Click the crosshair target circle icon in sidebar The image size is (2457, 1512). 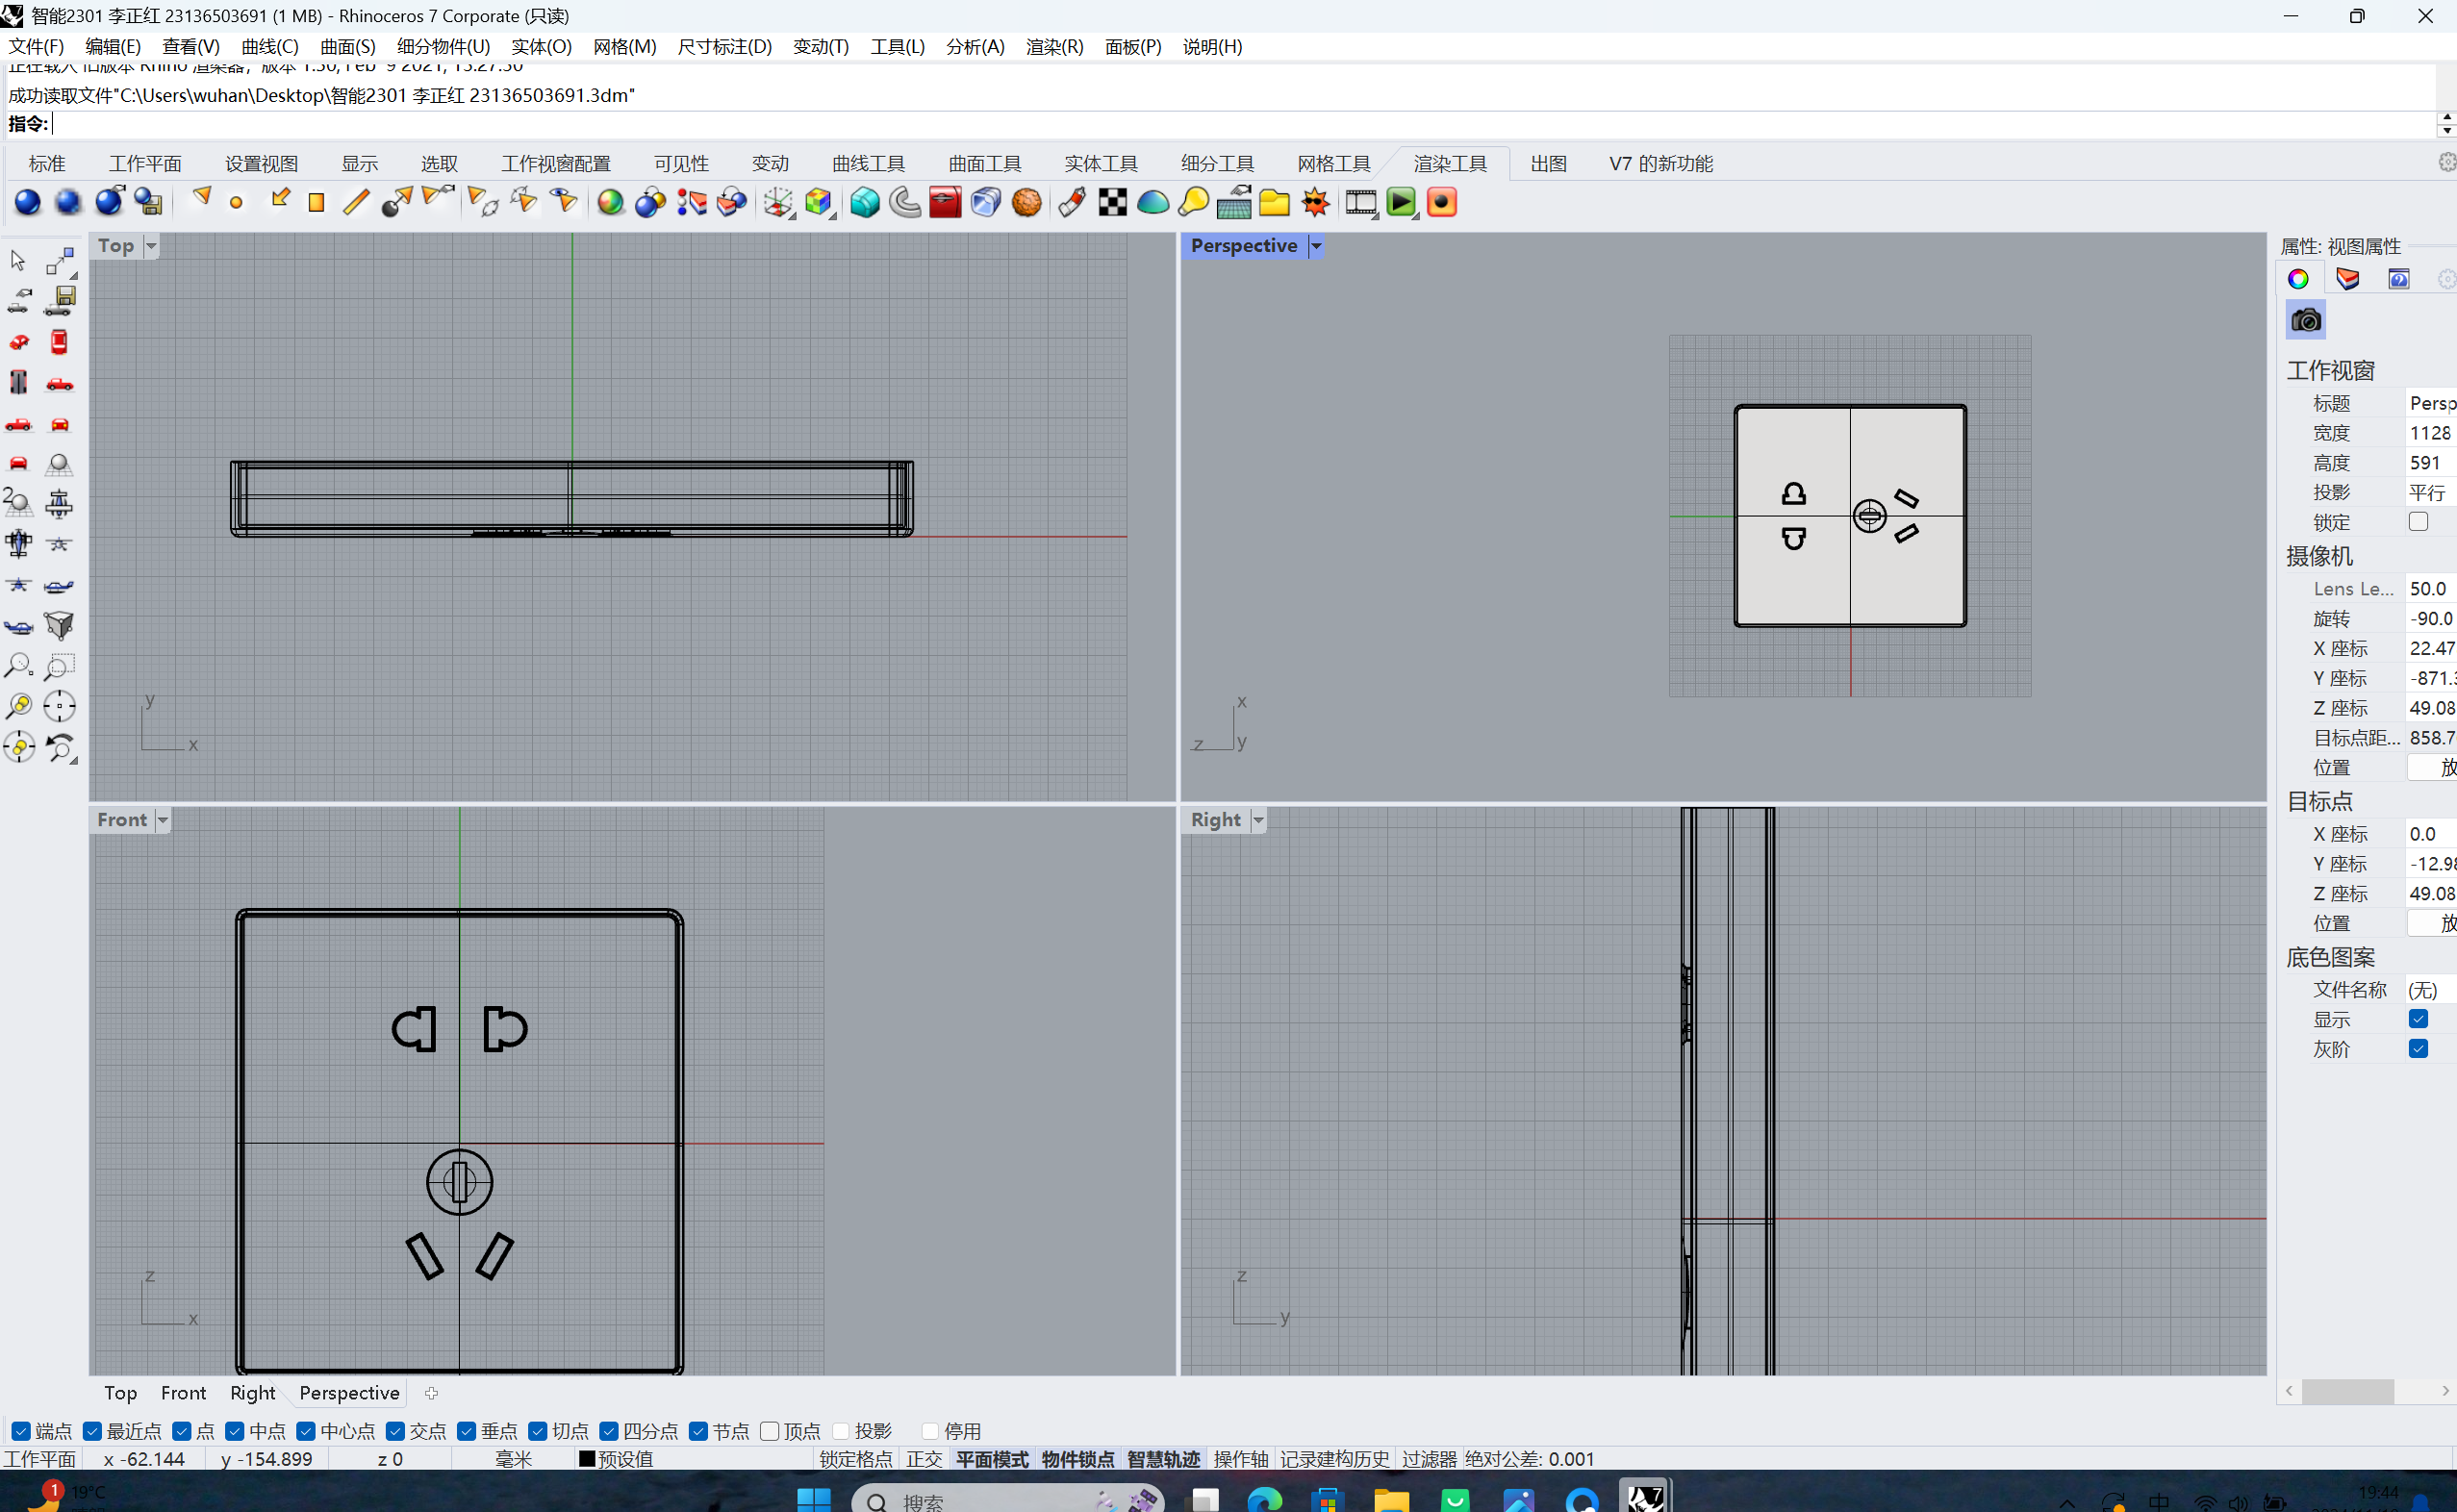pyautogui.click(x=60, y=706)
